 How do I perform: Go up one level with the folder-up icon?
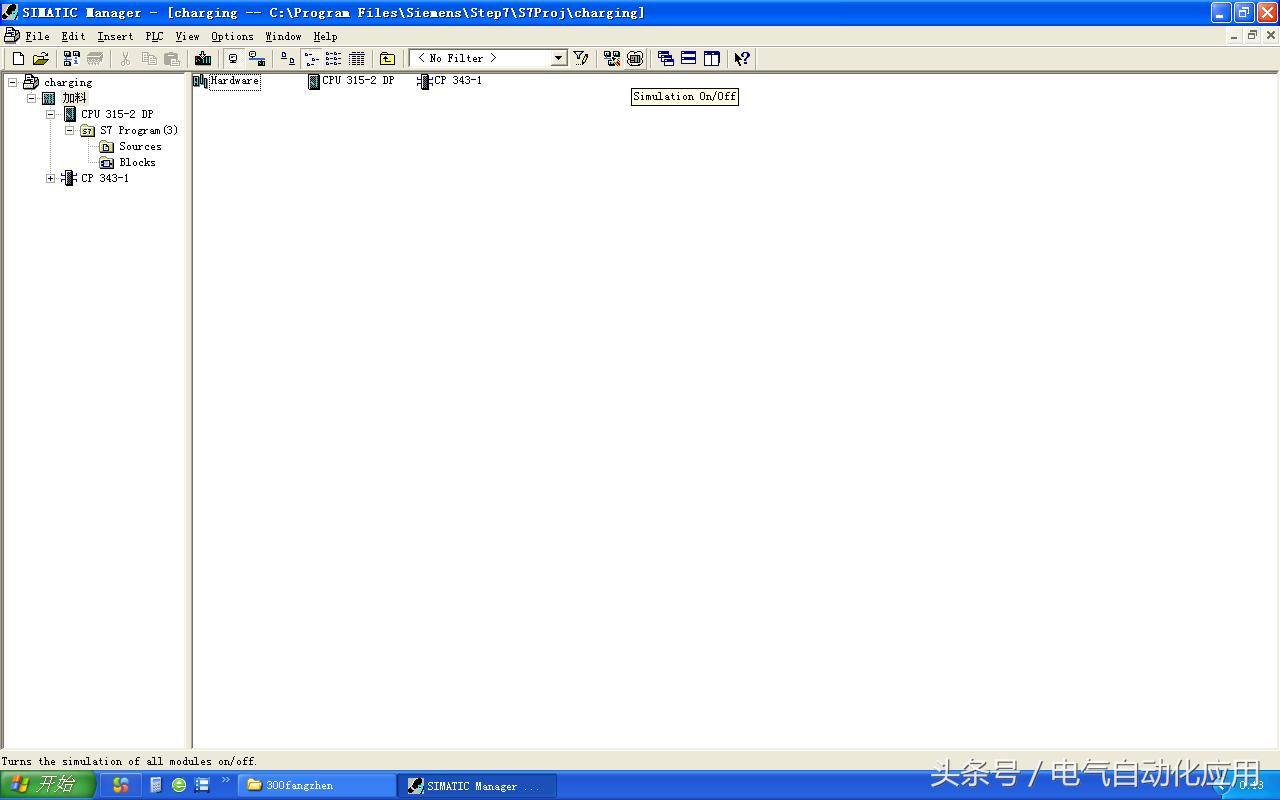coord(388,59)
